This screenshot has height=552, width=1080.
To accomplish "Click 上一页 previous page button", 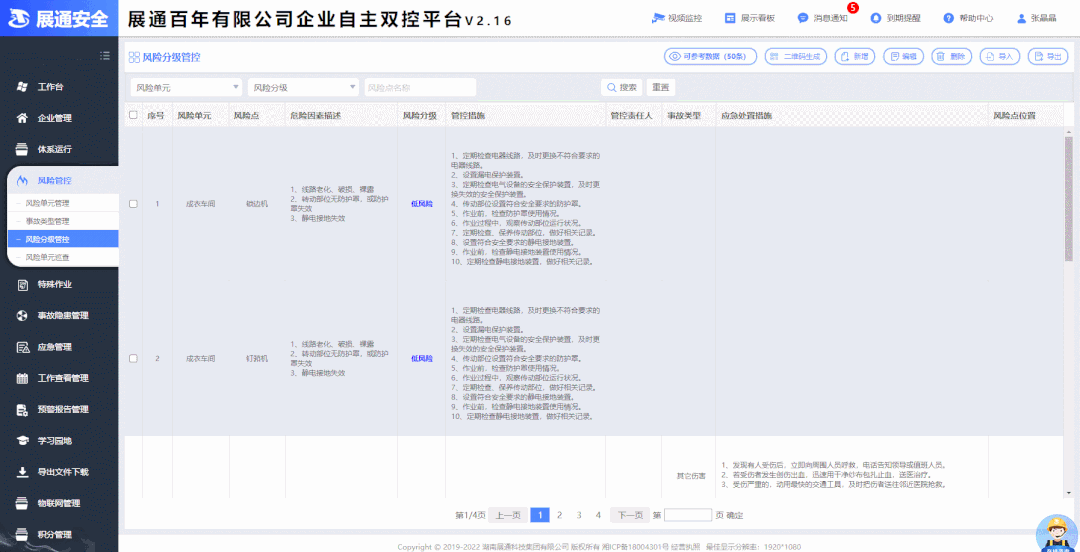I will click(508, 515).
